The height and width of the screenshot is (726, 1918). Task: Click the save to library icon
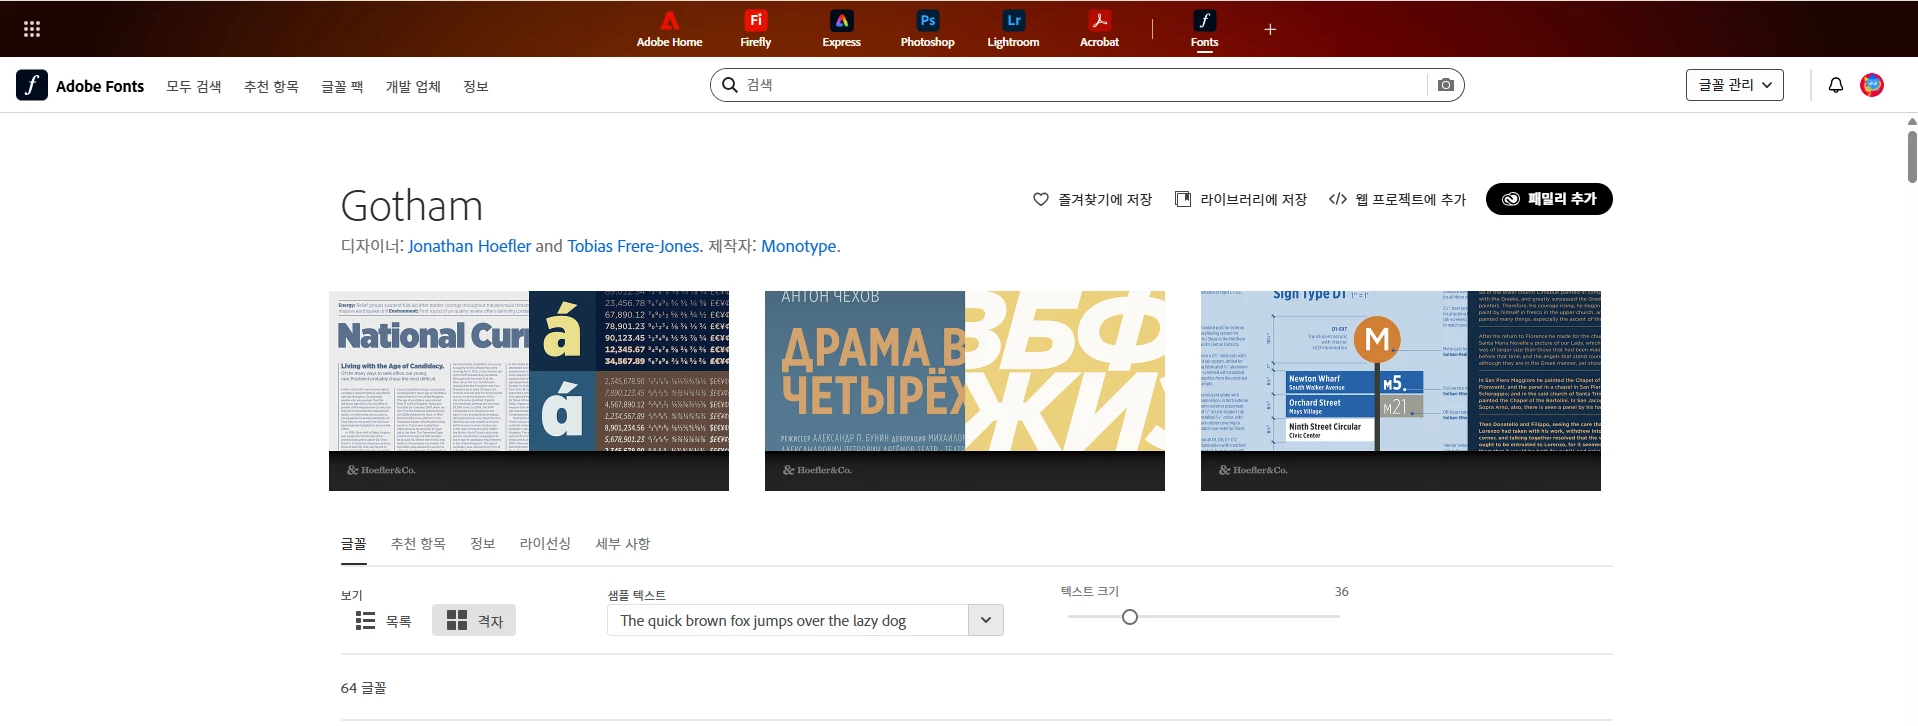(x=1183, y=199)
